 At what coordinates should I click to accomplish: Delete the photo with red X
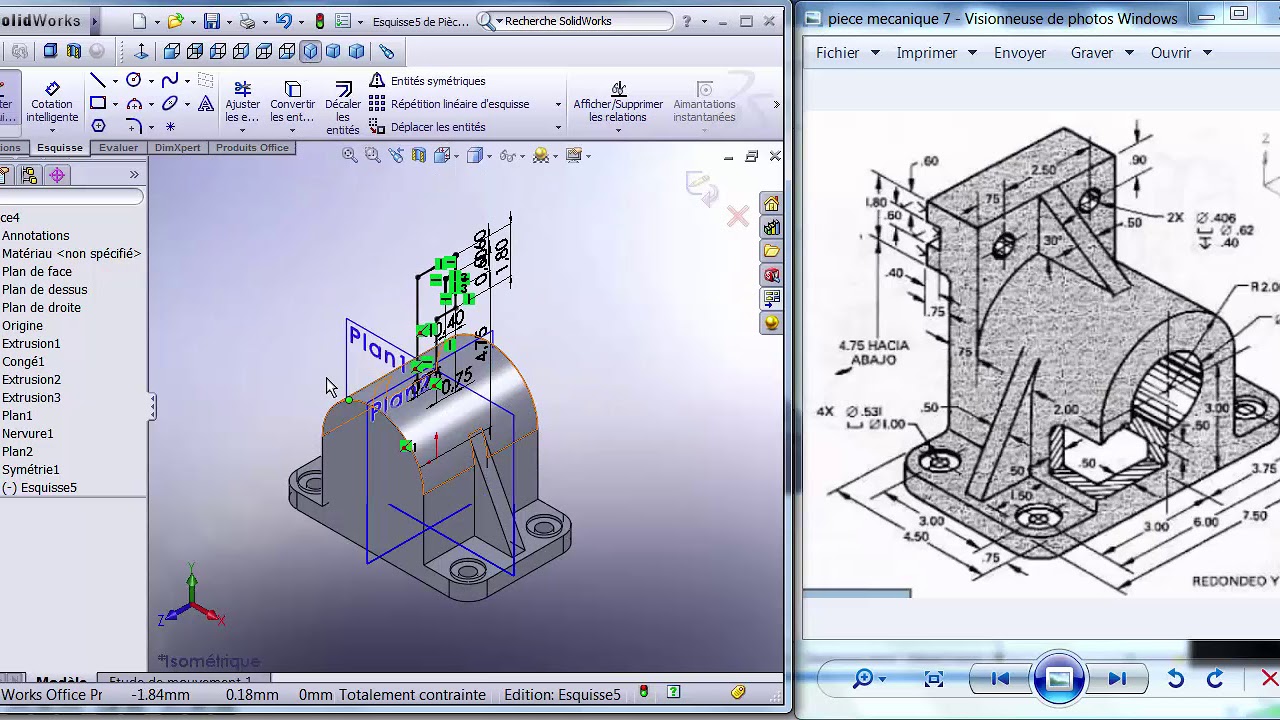pos(1270,679)
